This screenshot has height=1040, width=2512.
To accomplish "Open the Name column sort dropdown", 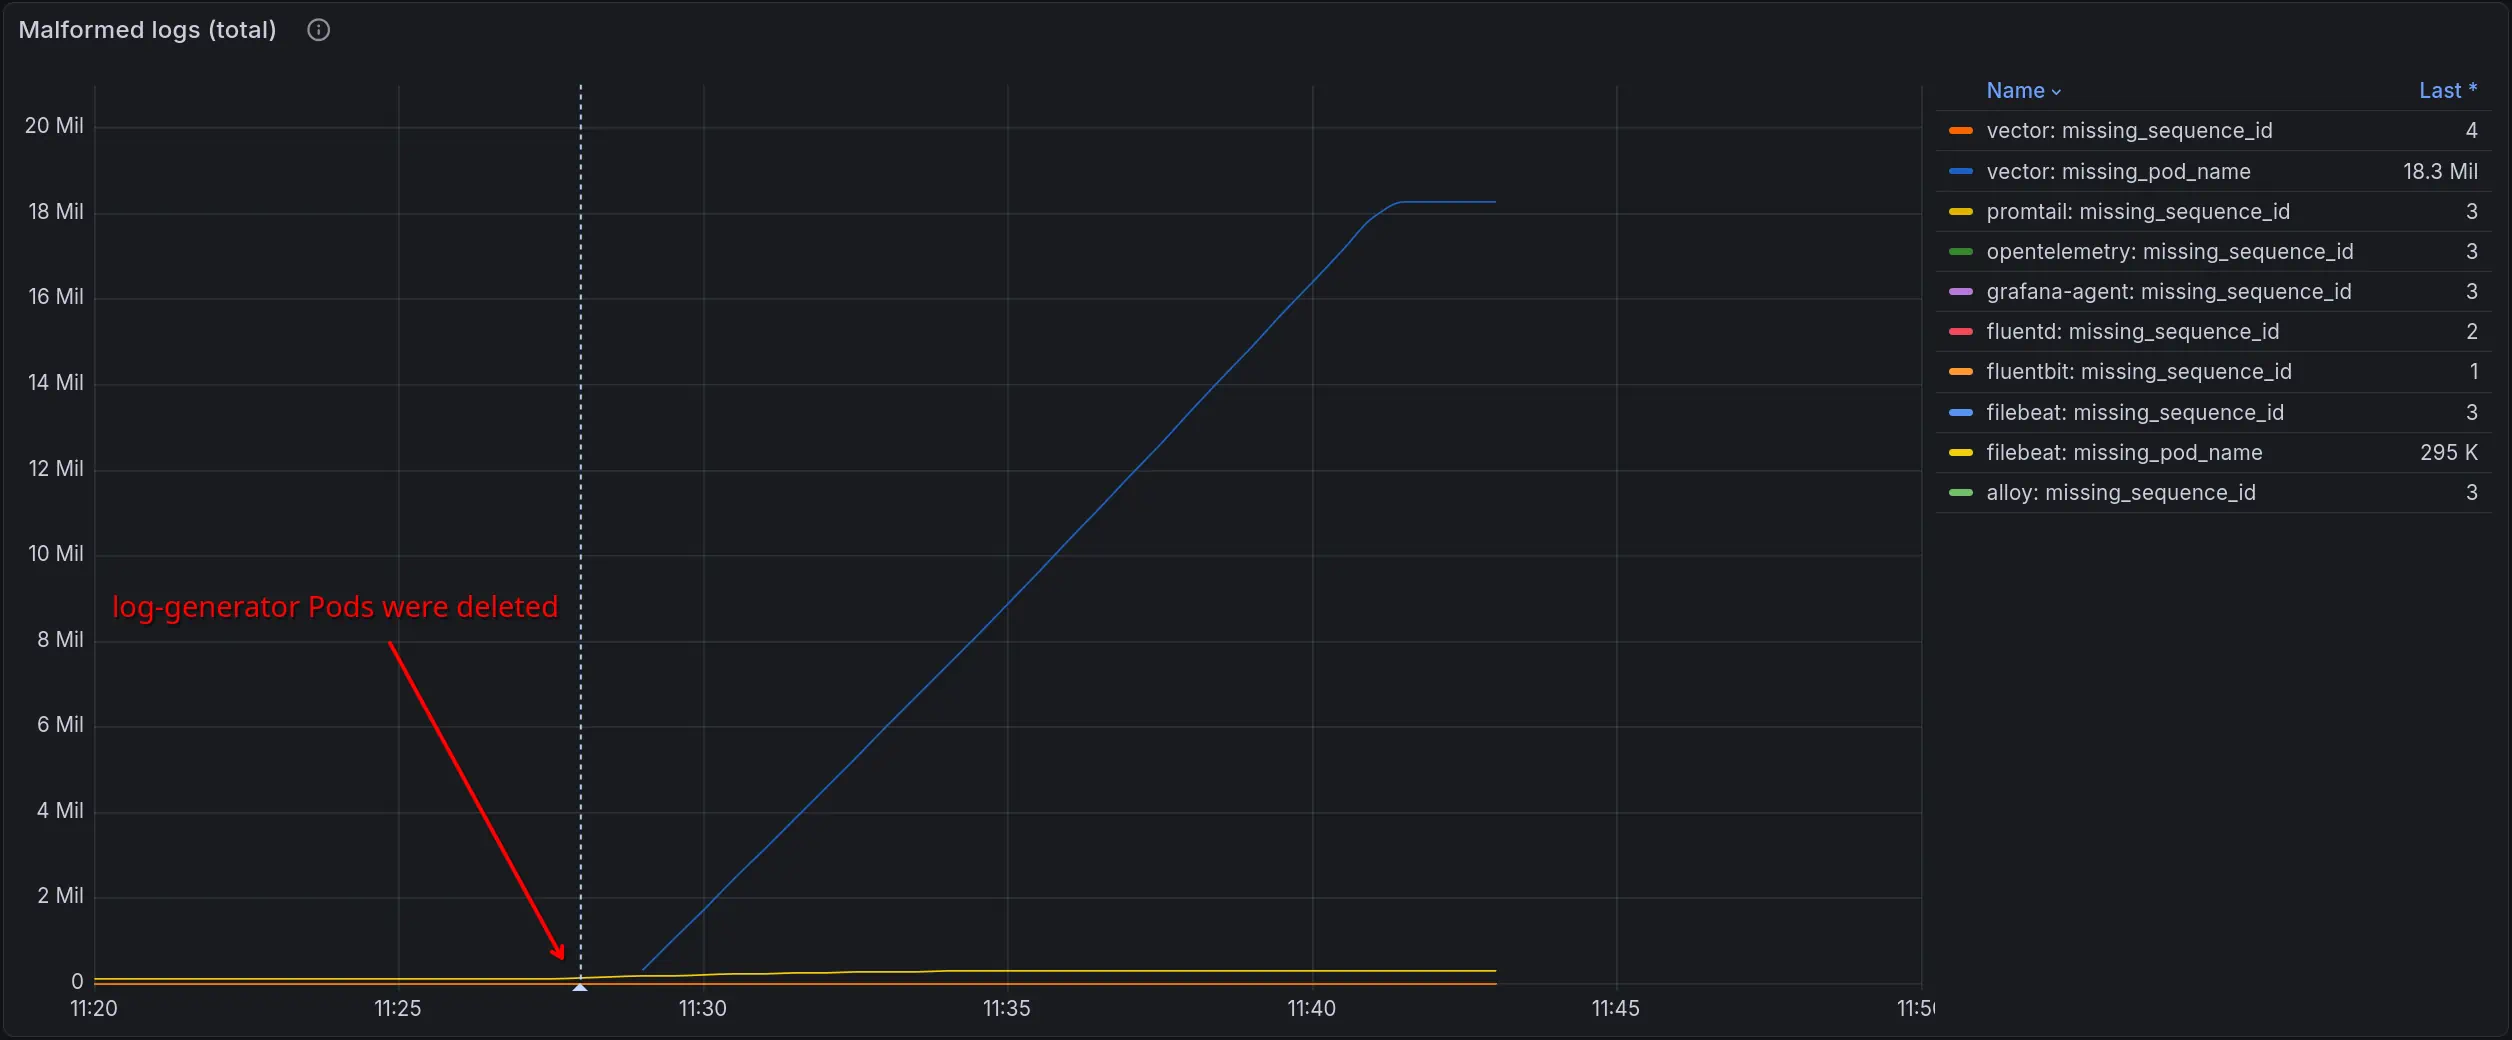I will pos(2022,91).
